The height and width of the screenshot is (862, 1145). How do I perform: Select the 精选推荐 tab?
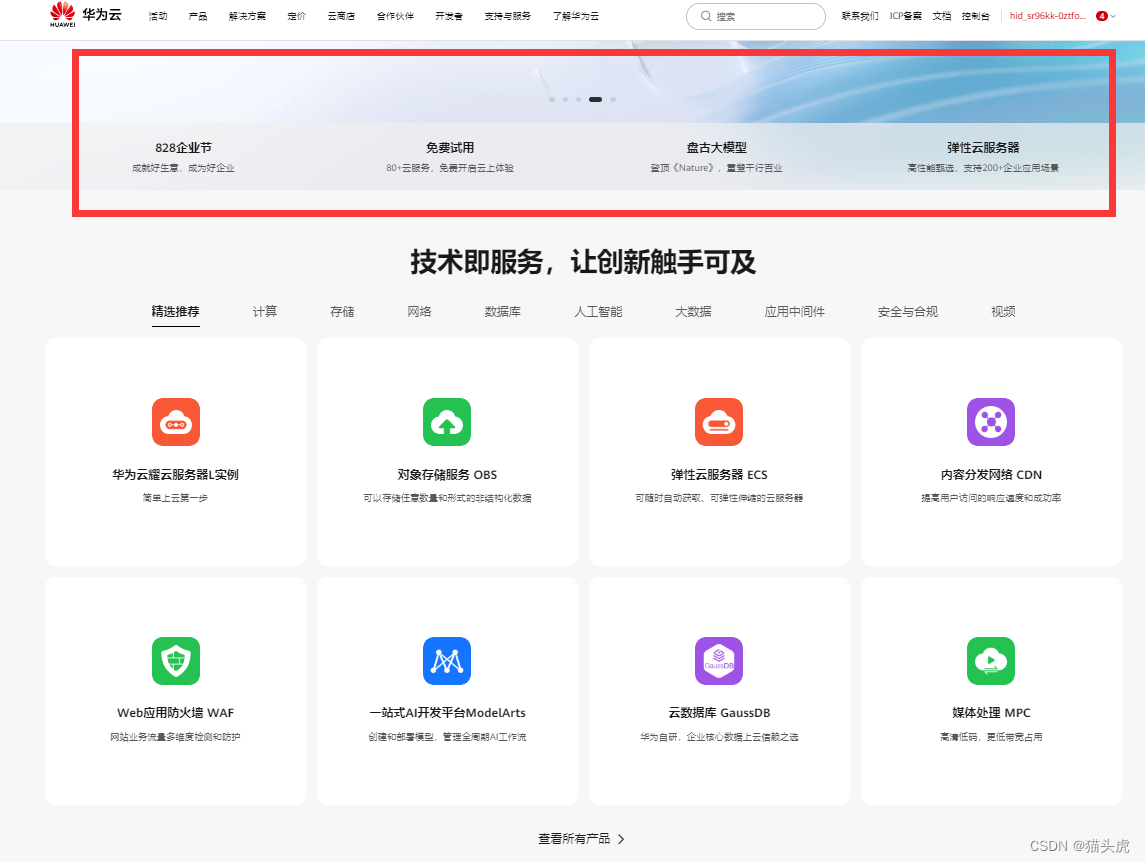(175, 312)
